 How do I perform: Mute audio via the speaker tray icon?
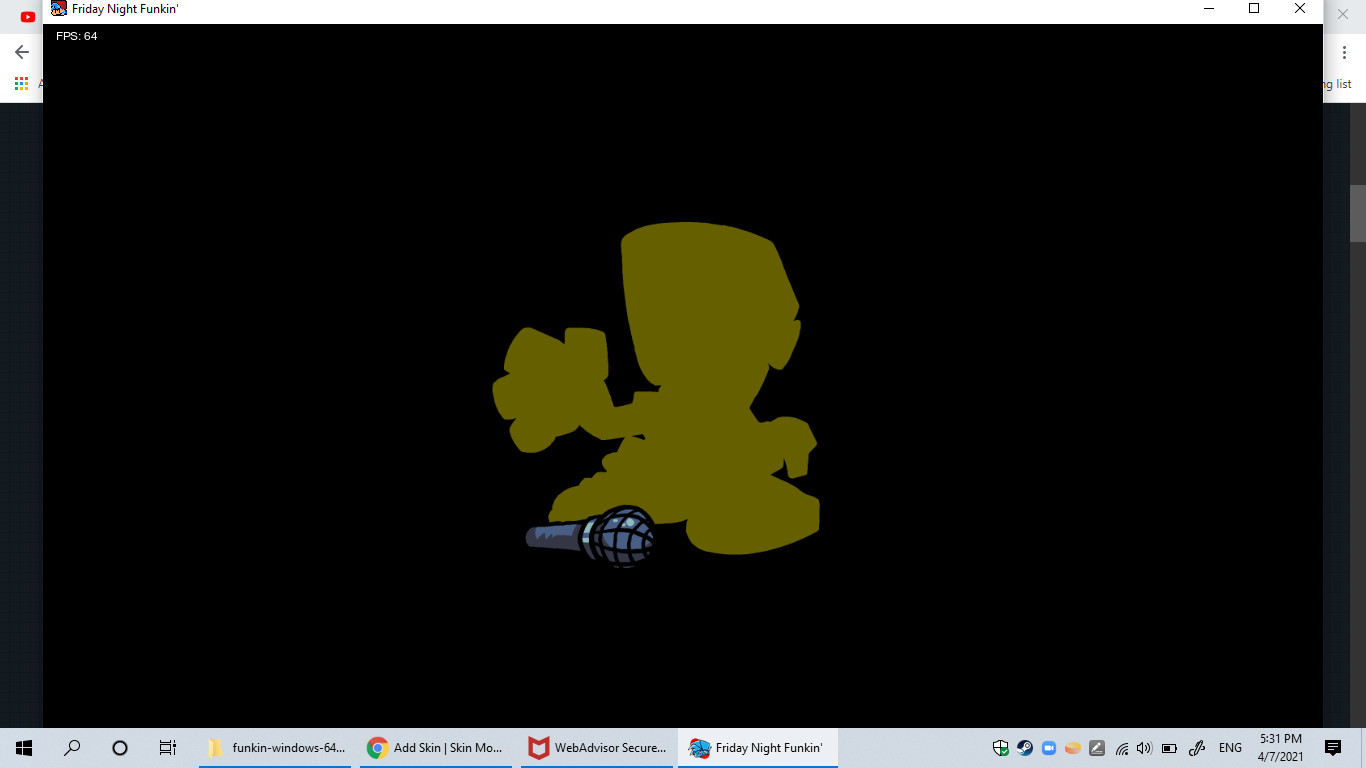tap(1144, 748)
